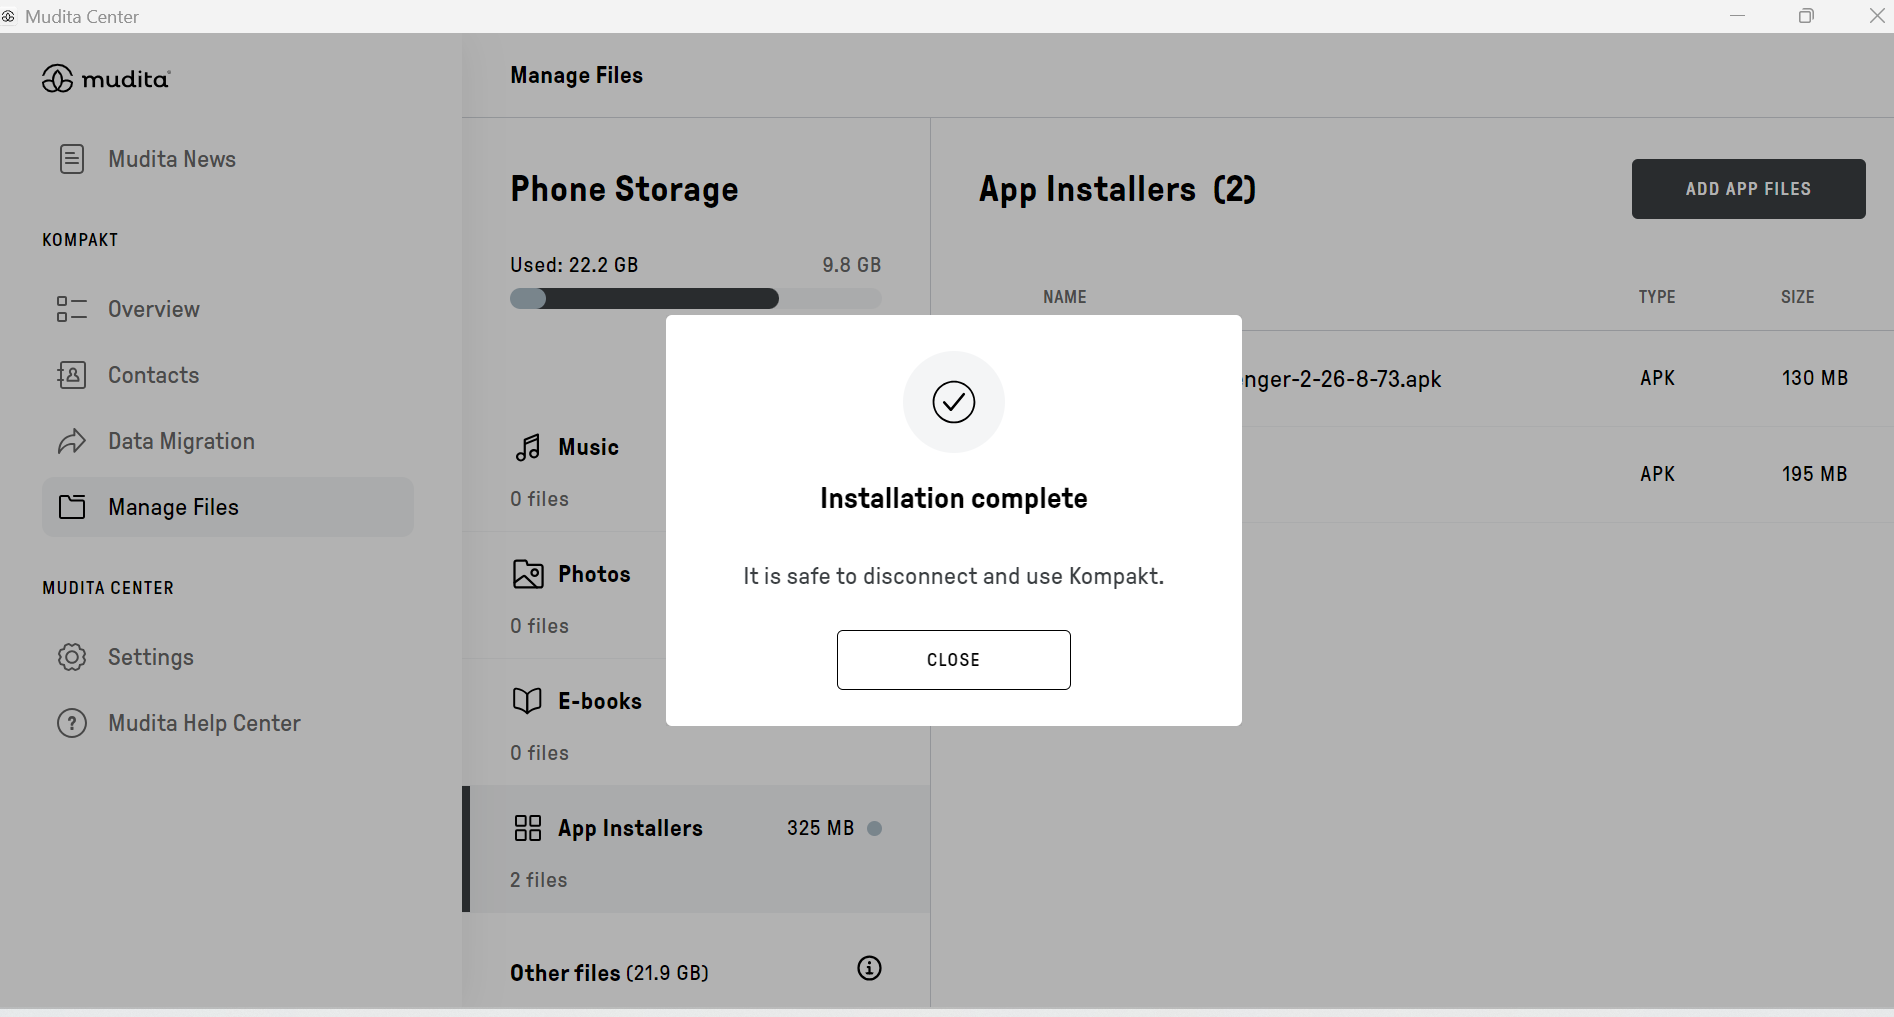Select the Overview list icon

72,309
